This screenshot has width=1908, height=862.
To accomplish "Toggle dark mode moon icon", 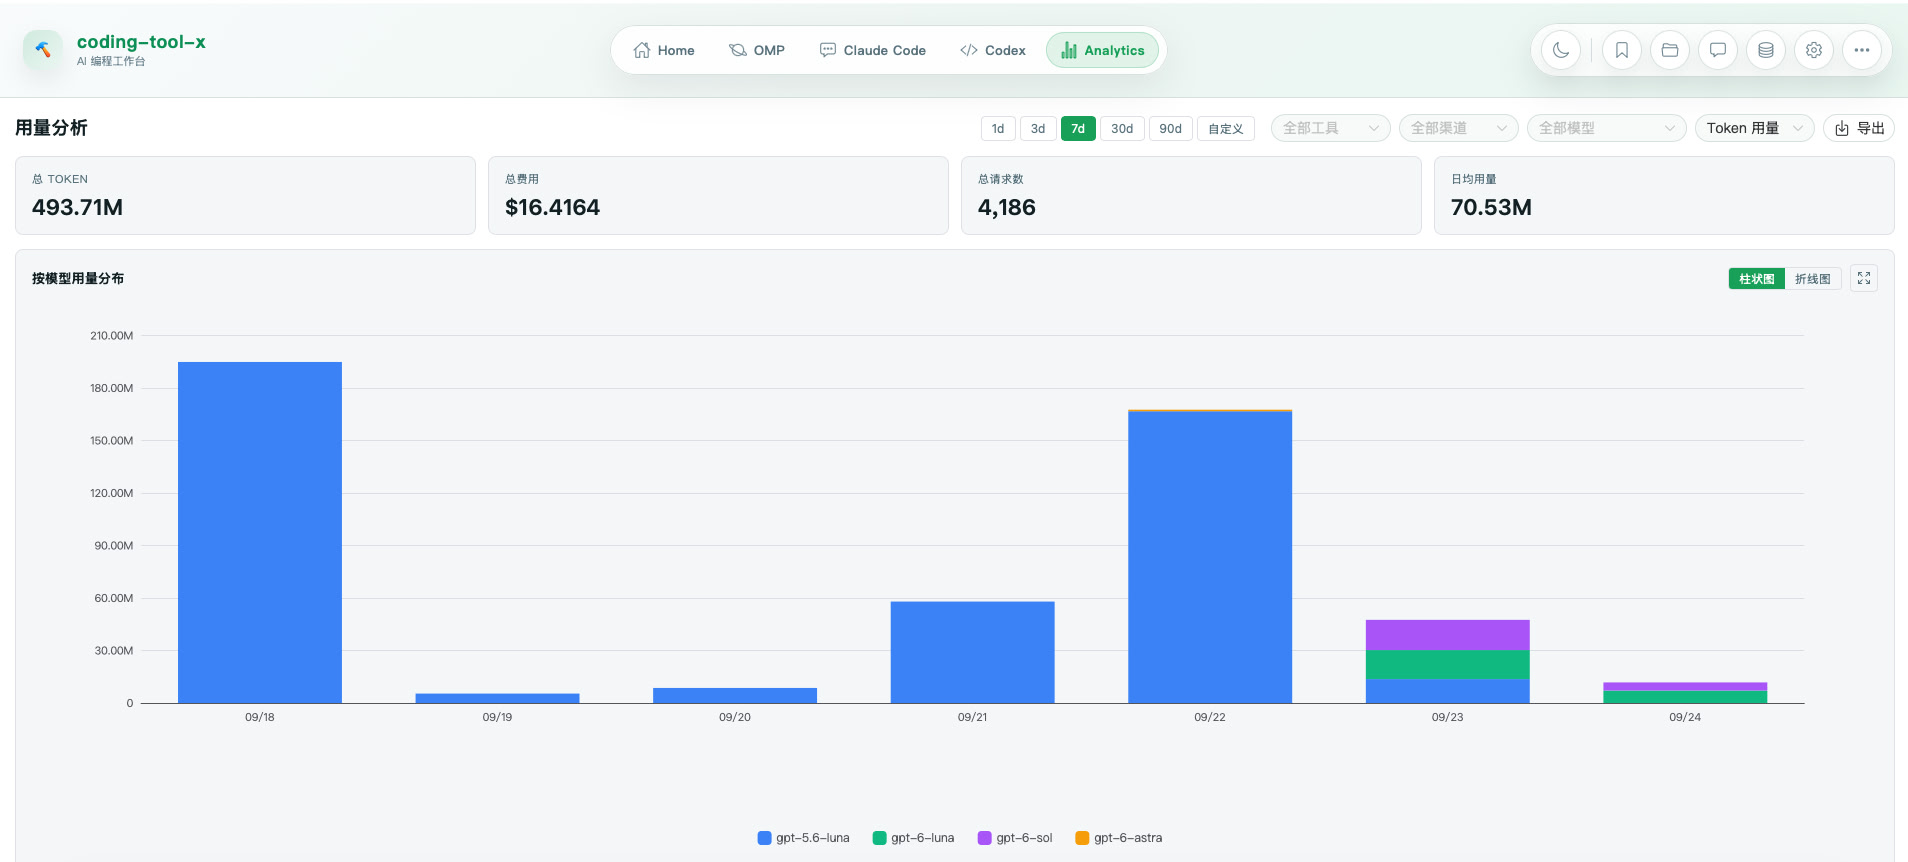I will pyautogui.click(x=1561, y=50).
